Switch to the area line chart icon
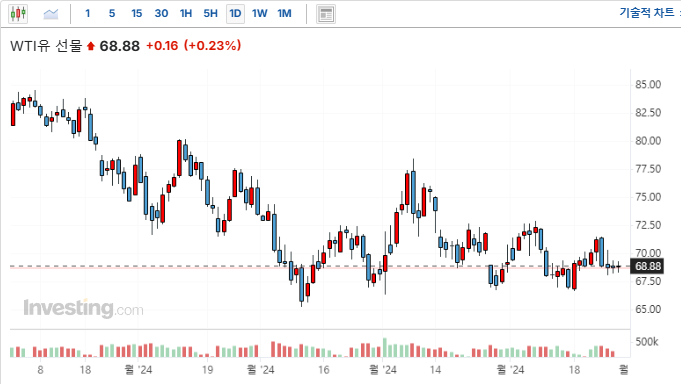The height and width of the screenshot is (384, 681). (x=51, y=14)
